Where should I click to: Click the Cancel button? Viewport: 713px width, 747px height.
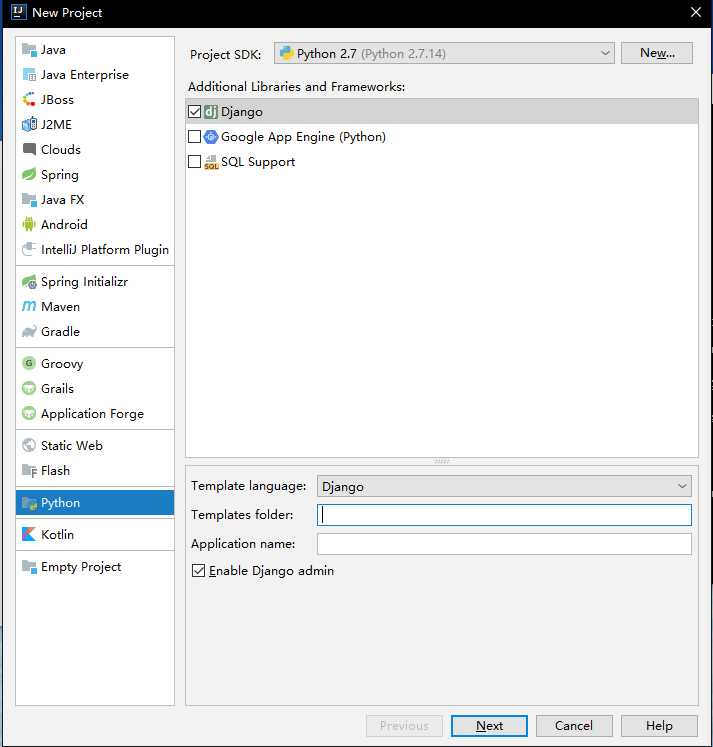[574, 726]
